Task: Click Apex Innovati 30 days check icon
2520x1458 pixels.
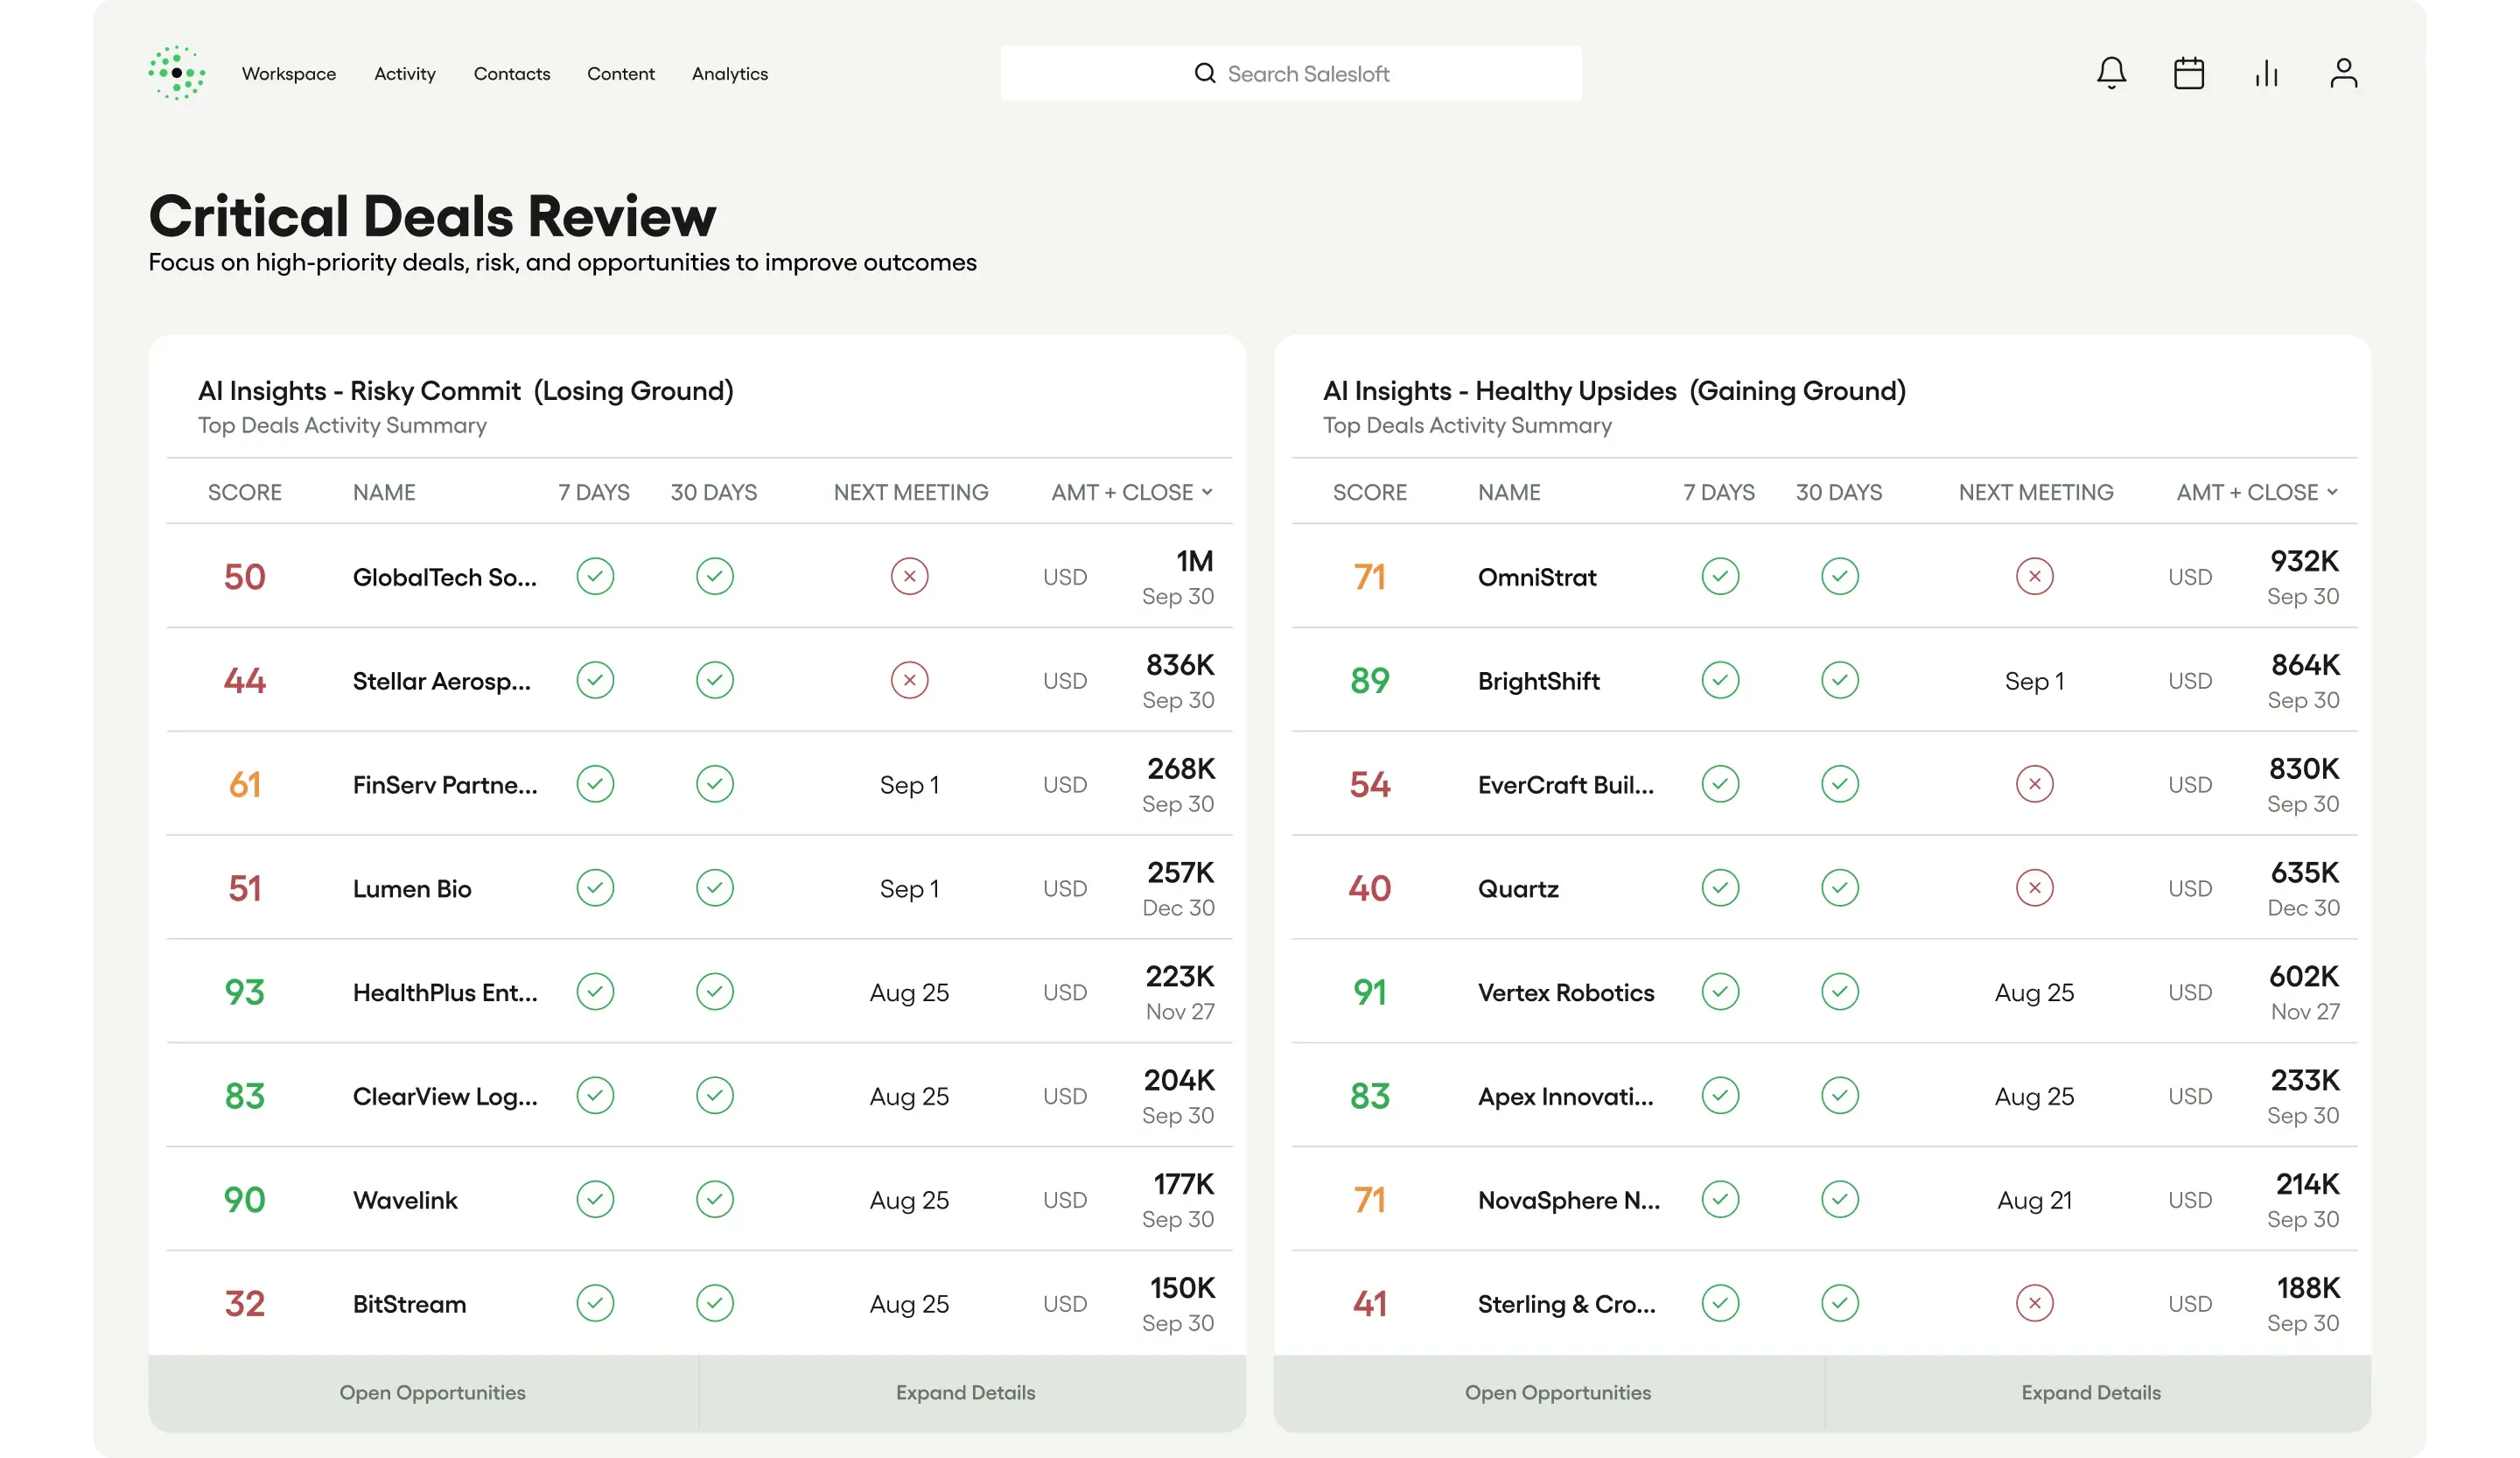Action: tap(1839, 1096)
